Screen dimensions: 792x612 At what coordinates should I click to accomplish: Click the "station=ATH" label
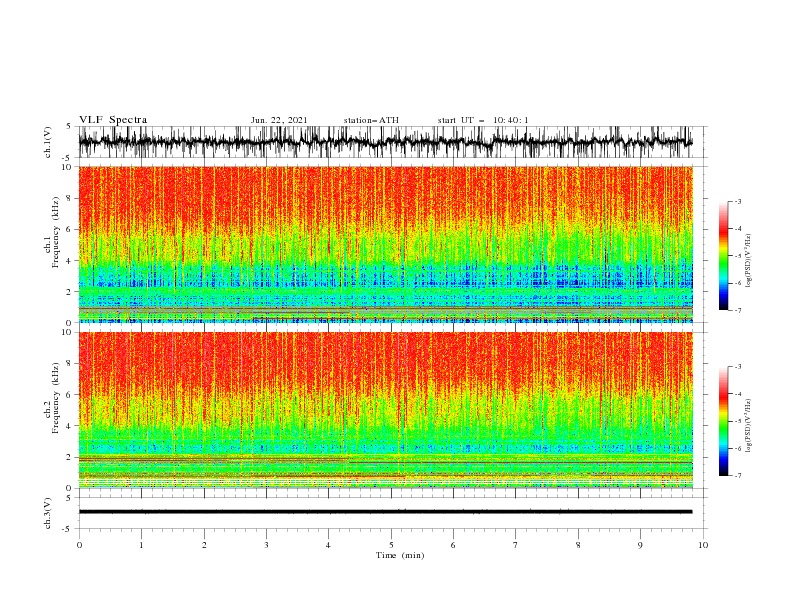pyautogui.click(x=371, y=120)
